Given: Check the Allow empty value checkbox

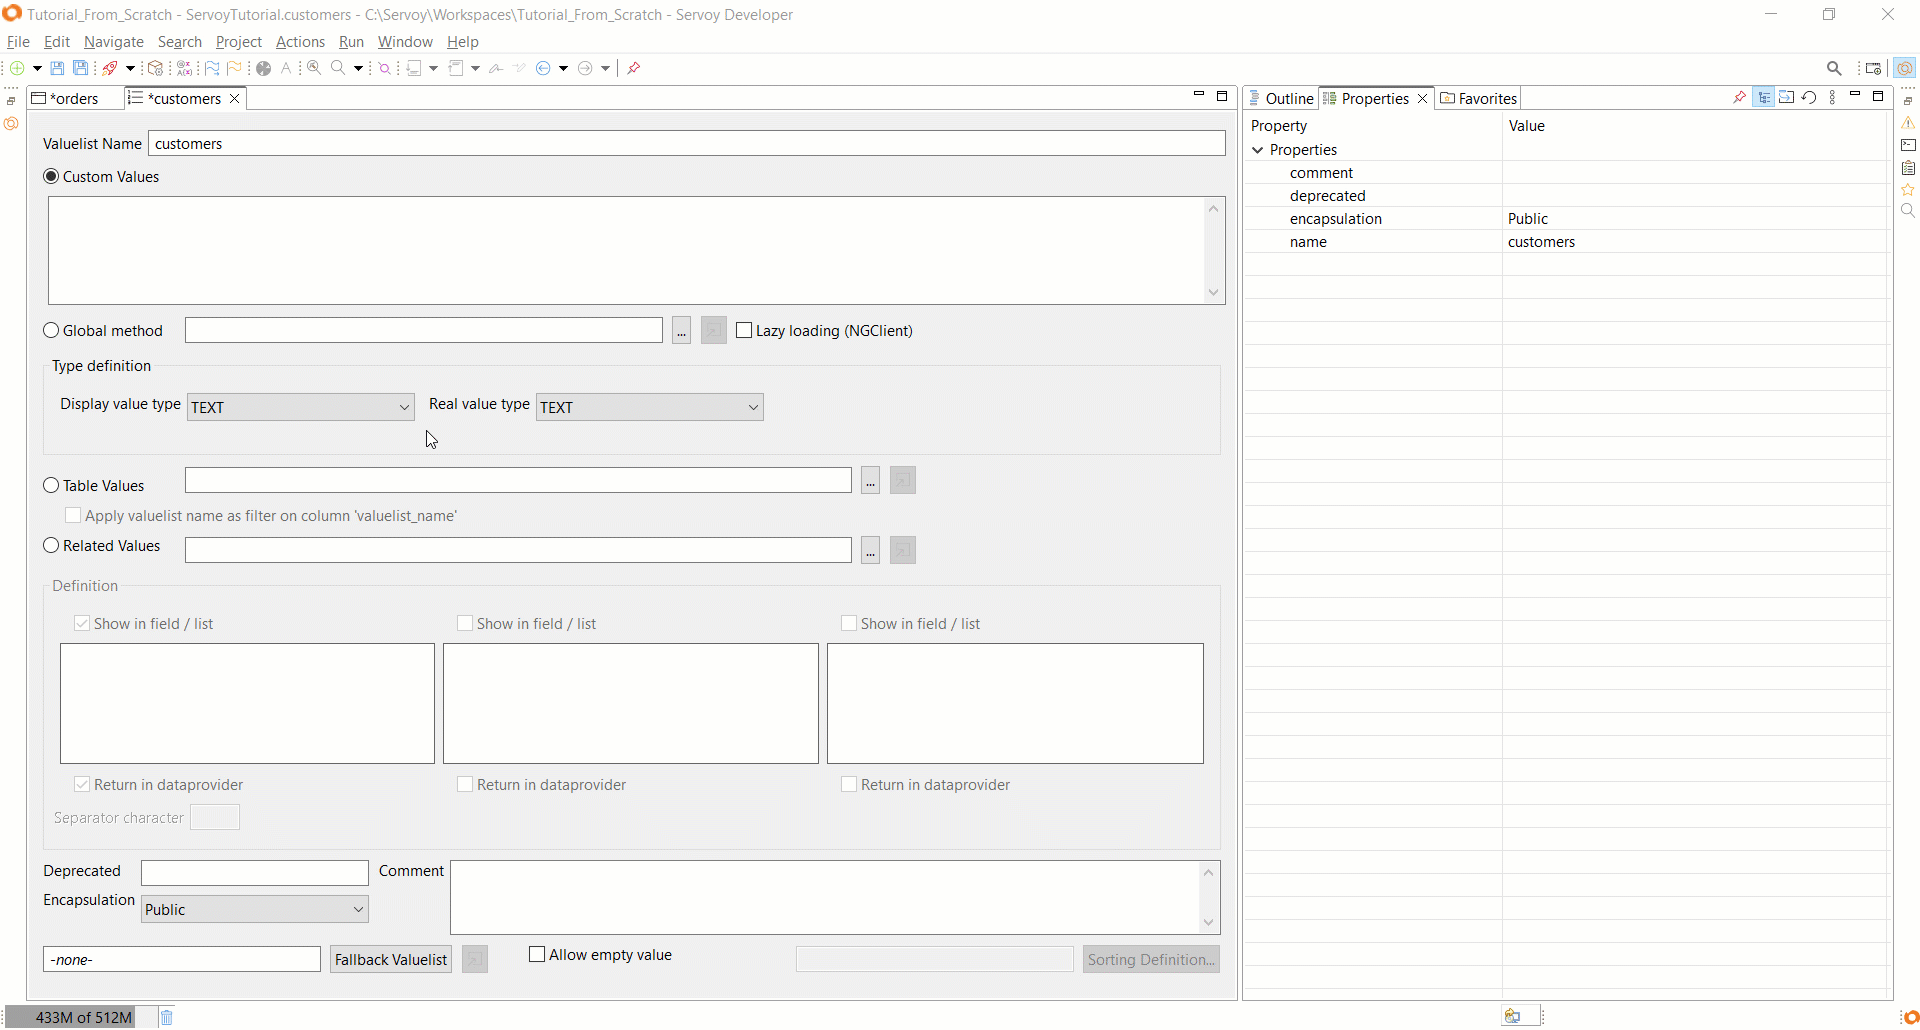Looking at the screenshot, I should [537, 955].
